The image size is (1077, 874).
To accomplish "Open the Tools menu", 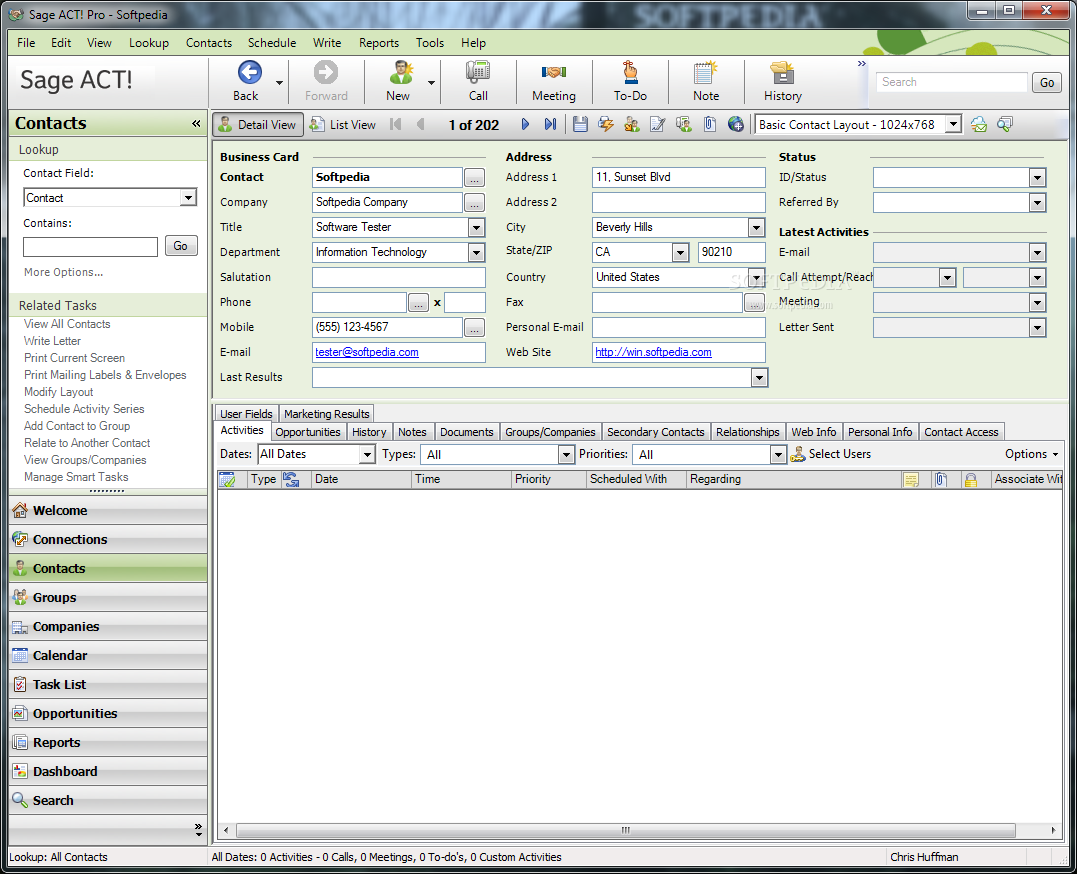I will coord(430,43).
